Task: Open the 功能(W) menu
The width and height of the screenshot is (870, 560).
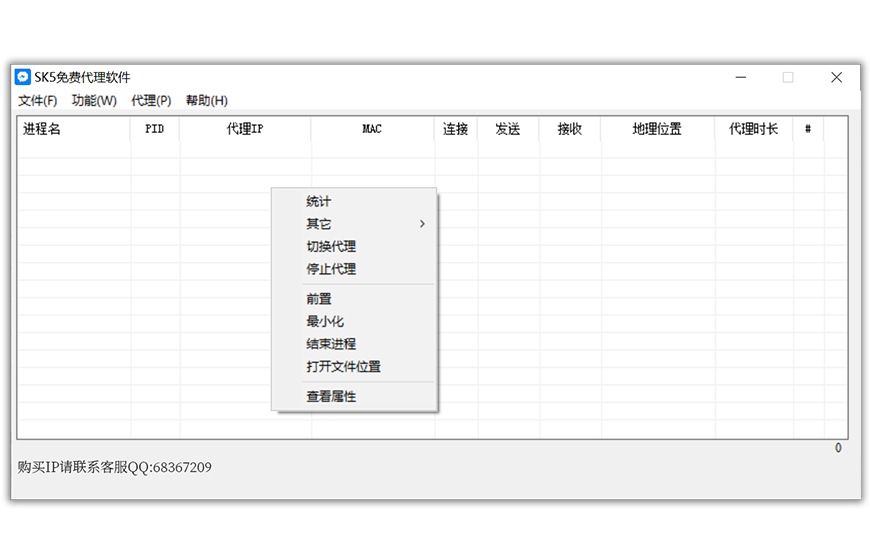Action: [94, 101]
